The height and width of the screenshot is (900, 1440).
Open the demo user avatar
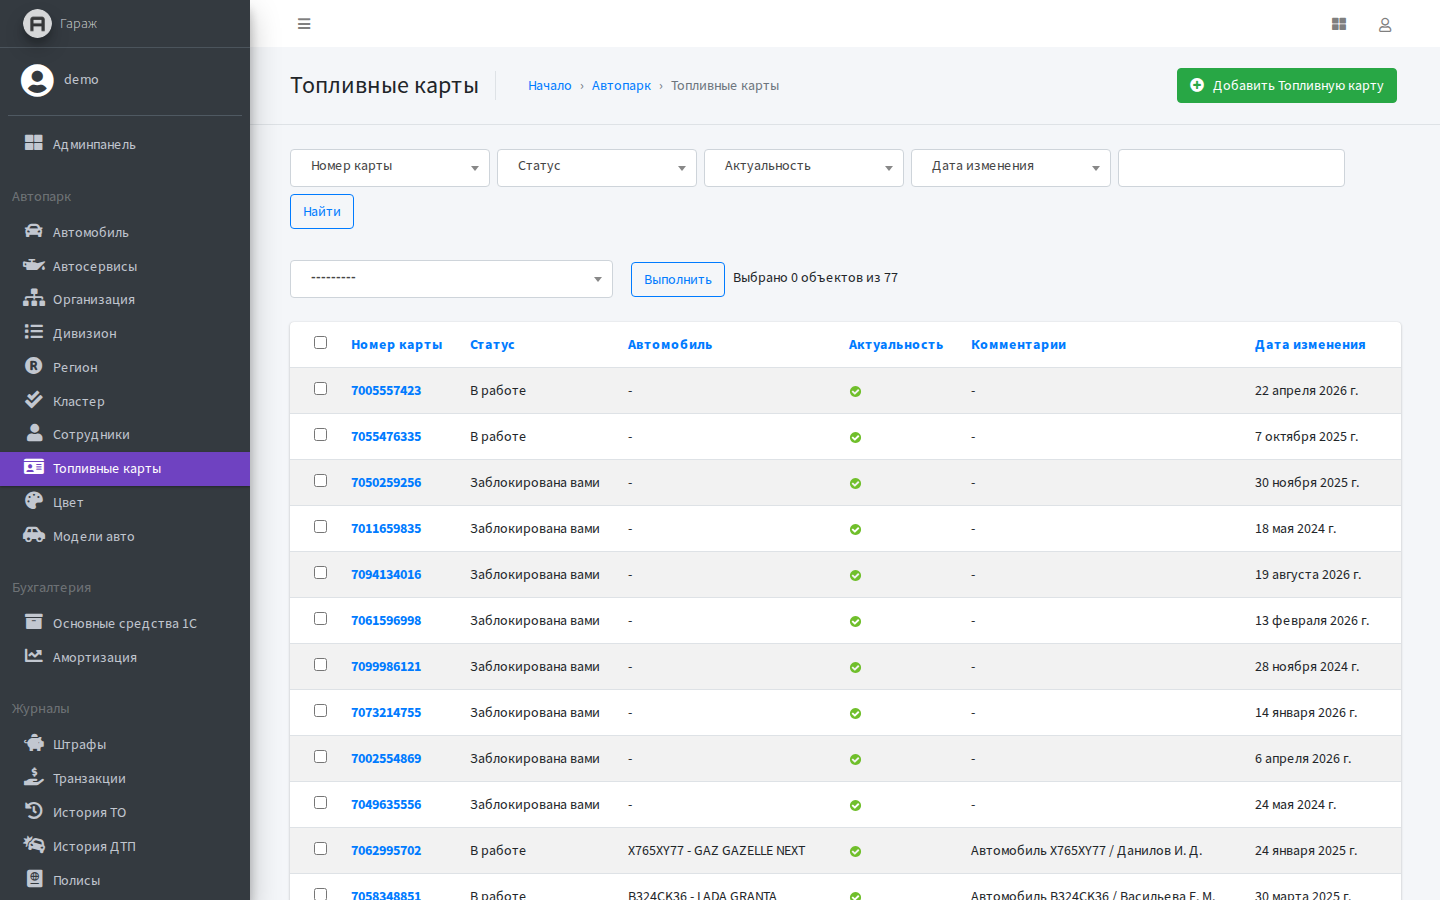pos(37,80)
